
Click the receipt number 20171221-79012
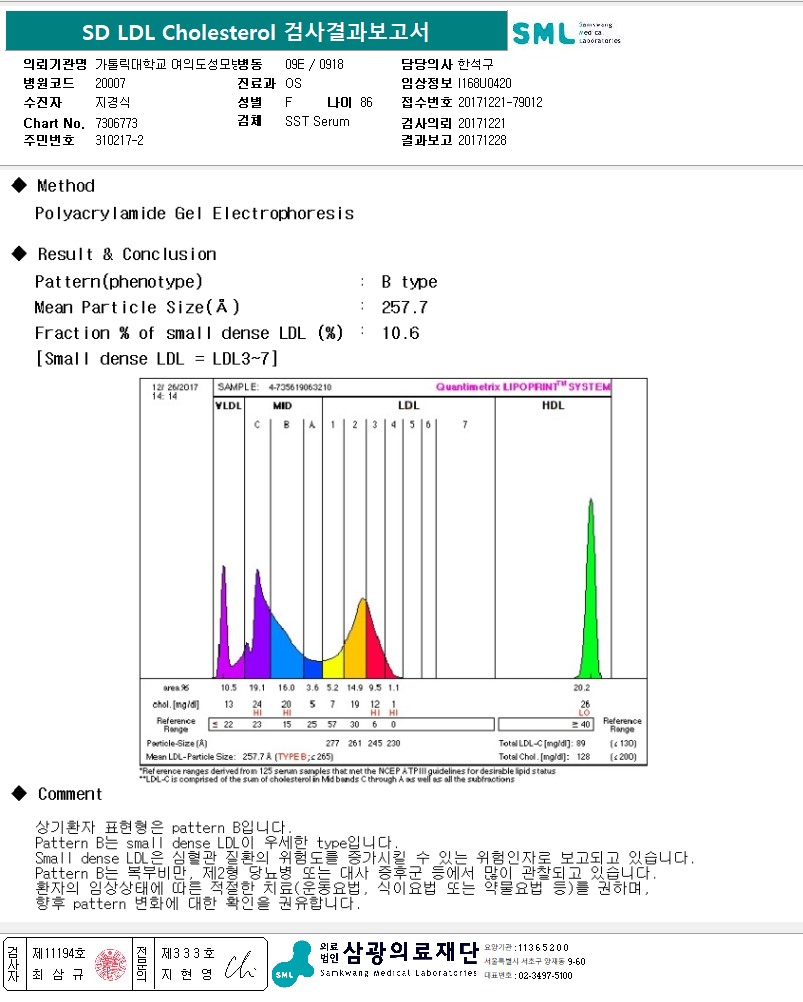click(x=500, y=102)
